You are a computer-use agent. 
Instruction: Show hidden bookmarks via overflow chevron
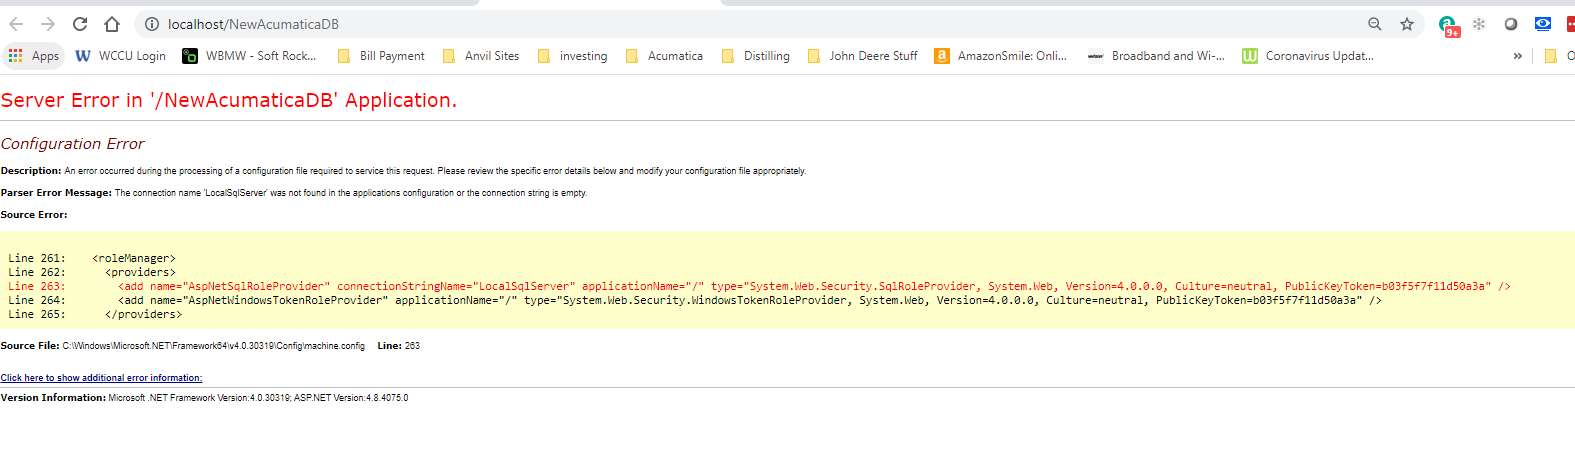click(x=1517, y=56)
